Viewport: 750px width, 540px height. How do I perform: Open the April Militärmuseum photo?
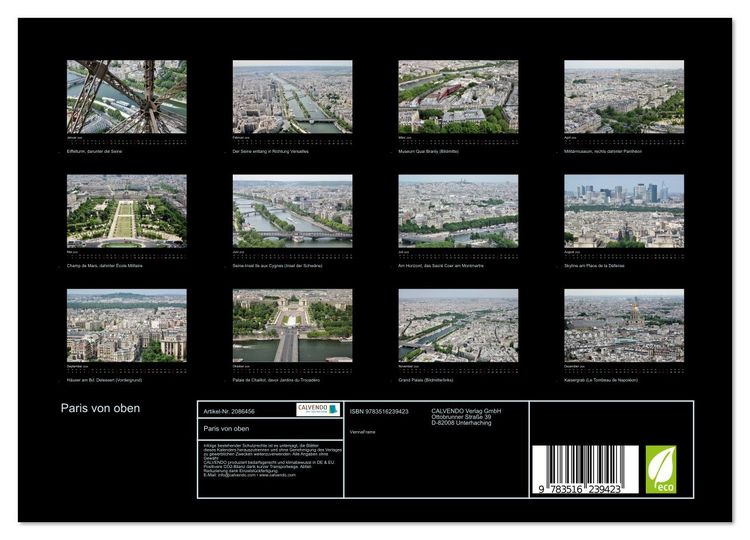(x=624, y=97)
